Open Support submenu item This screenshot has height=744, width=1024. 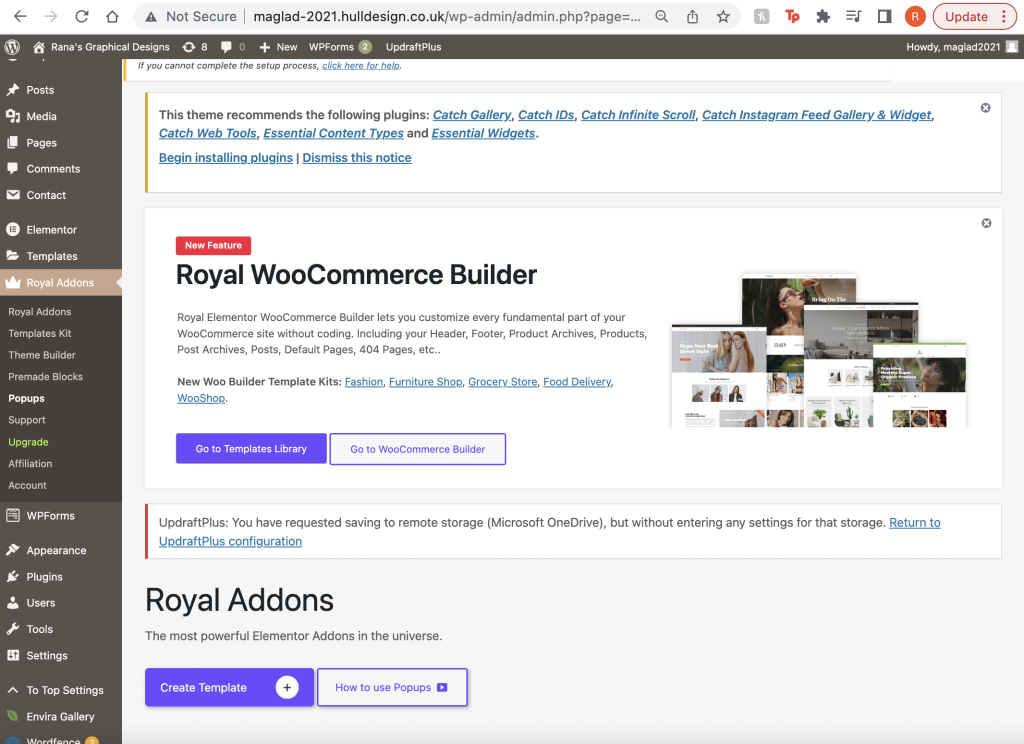(27, 420)
